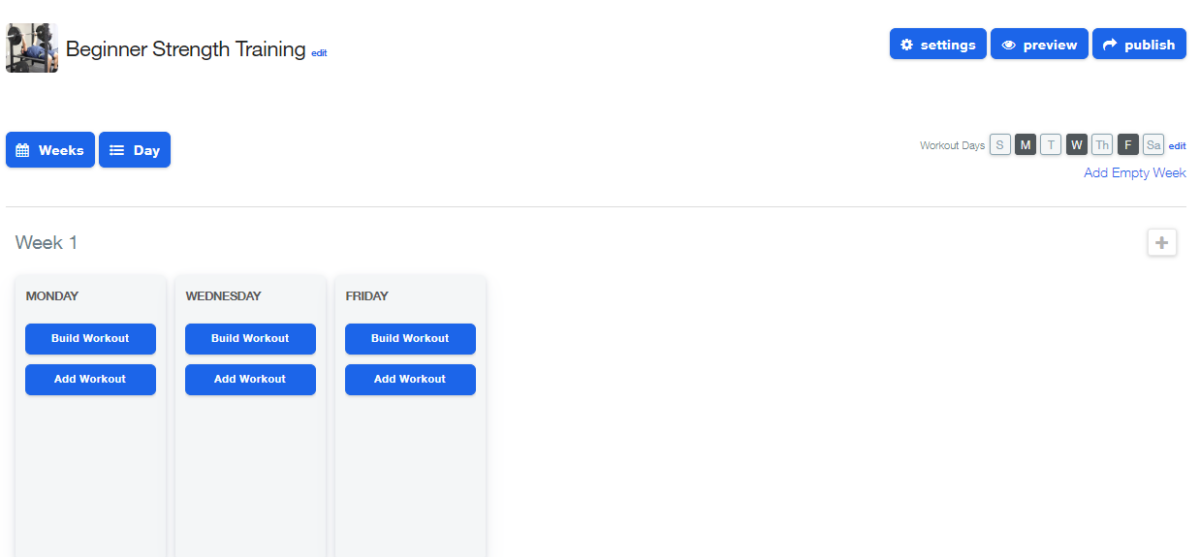Enable Thursday as a workout day

pyautogui.click(x=1101, y=145)
